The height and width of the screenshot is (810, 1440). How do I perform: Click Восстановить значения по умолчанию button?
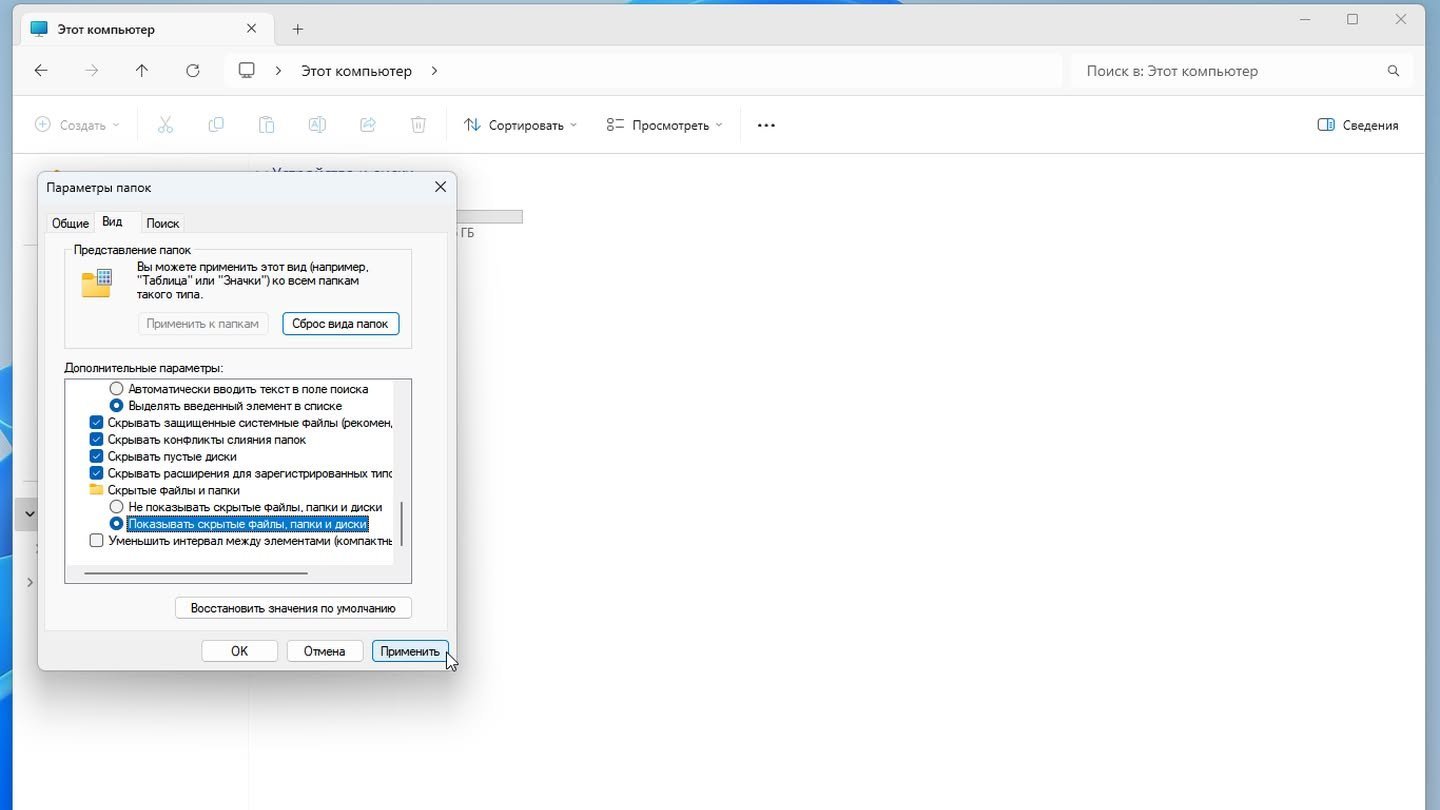pos(293,608)
